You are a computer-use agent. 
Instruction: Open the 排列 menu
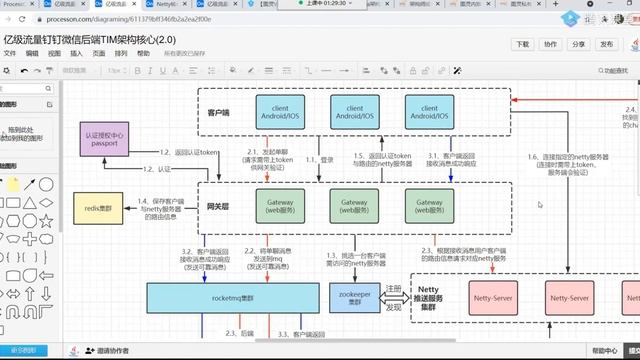(x=121, y=53)
